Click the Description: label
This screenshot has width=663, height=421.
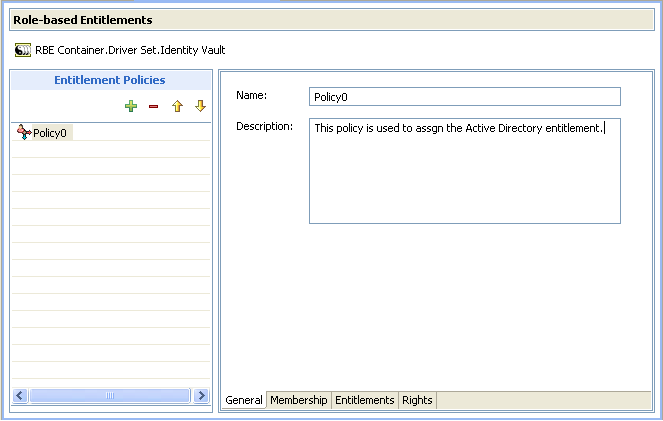pyautogui.click(x=264, y=126)
